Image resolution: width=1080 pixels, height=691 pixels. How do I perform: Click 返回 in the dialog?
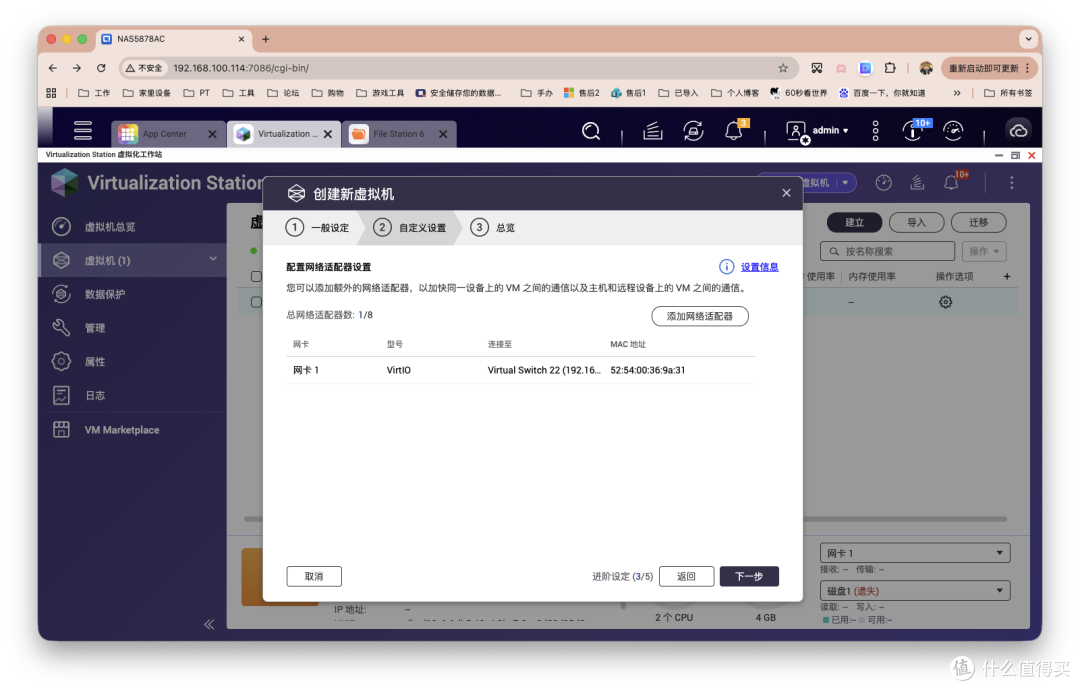686,577
